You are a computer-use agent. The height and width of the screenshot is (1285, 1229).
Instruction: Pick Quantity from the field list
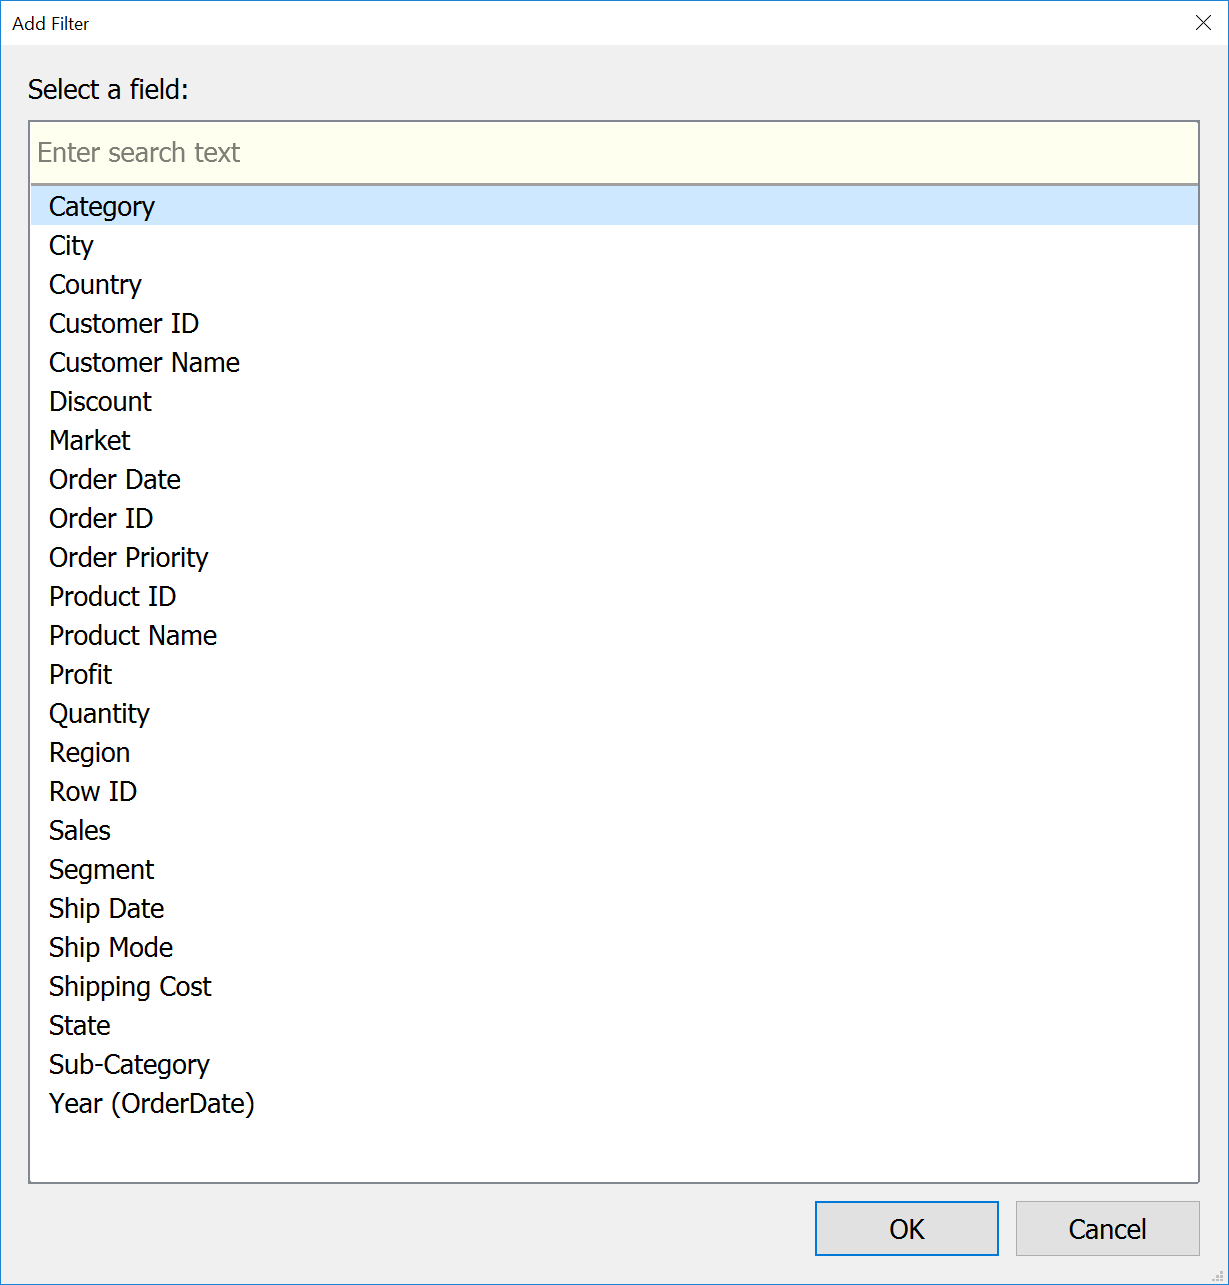tap(99, 714)
